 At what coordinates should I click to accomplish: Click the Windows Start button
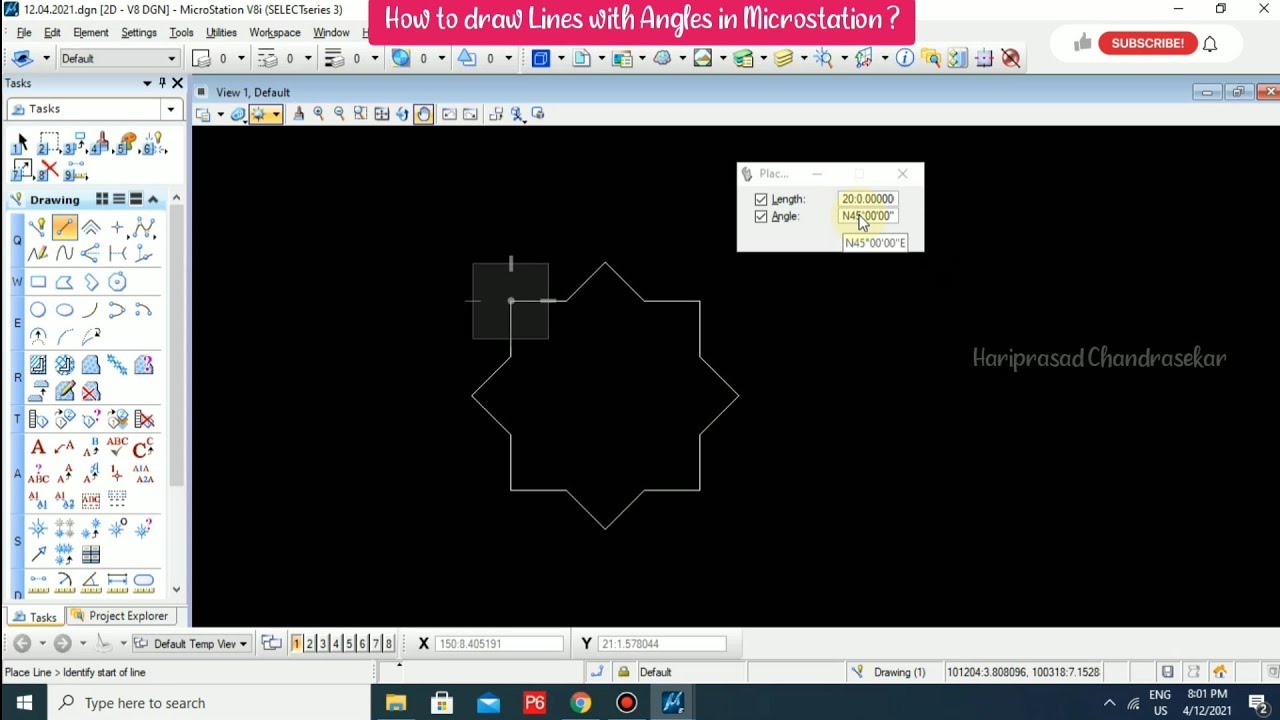[x=24, y=703]
